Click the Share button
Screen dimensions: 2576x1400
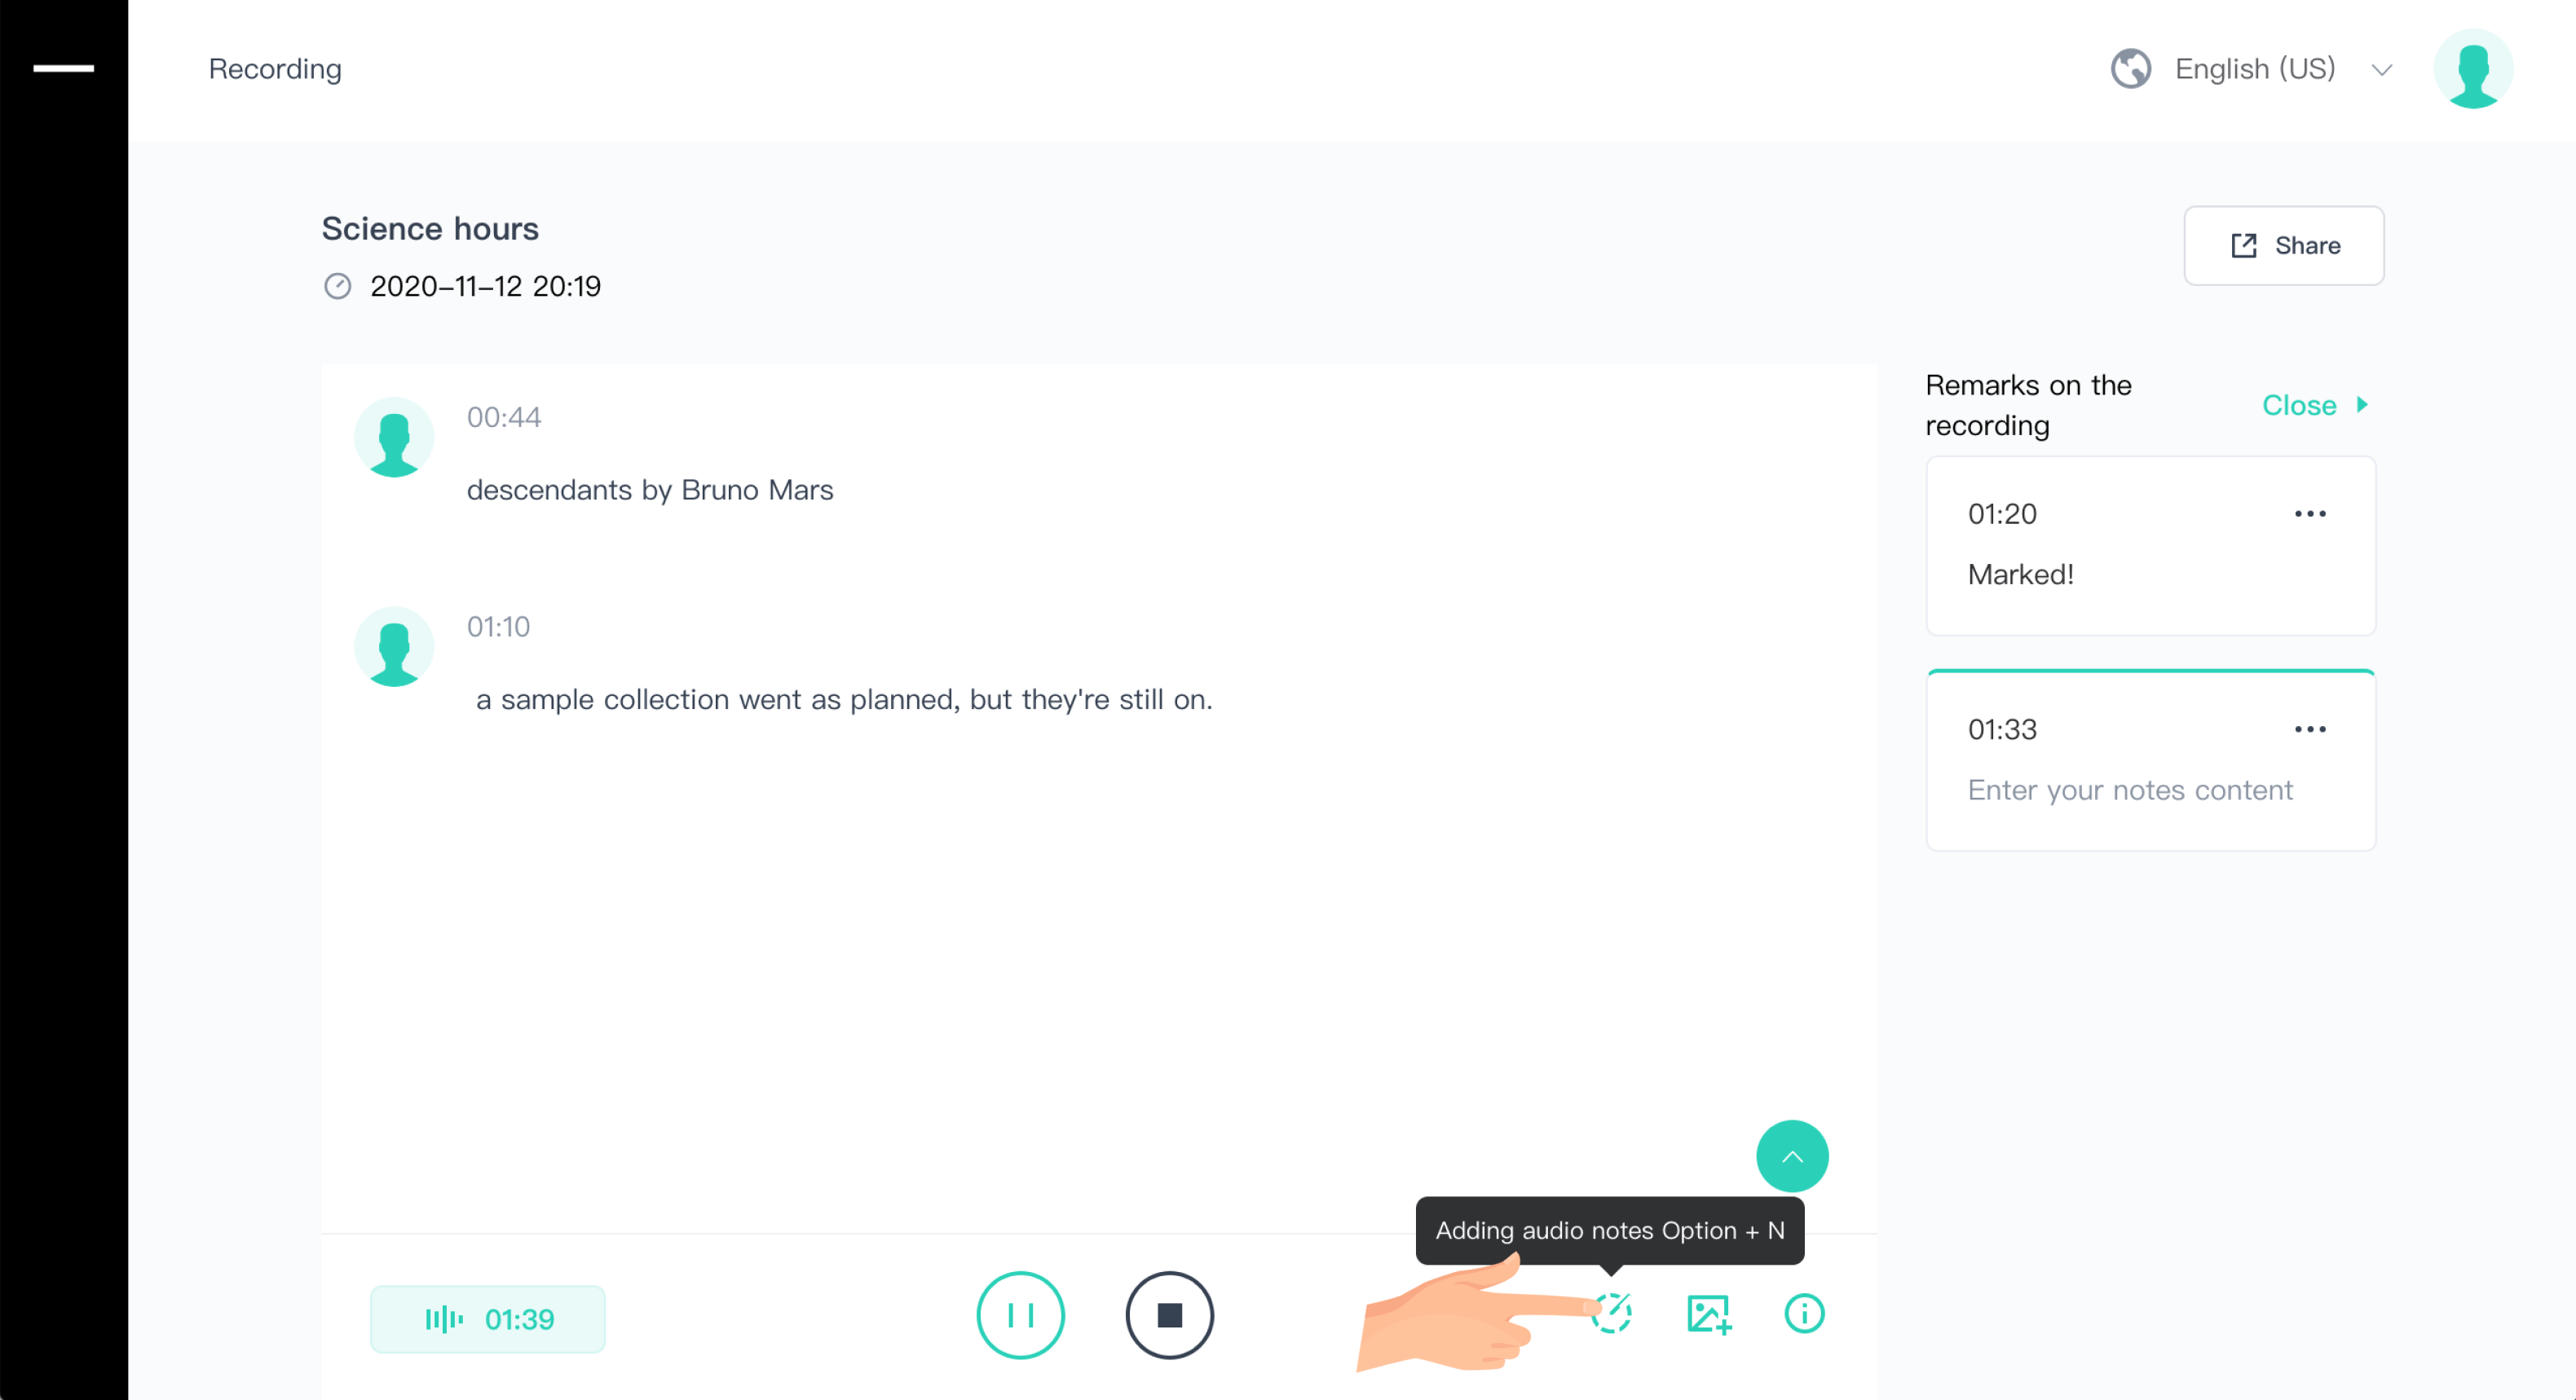point(2283,246)
